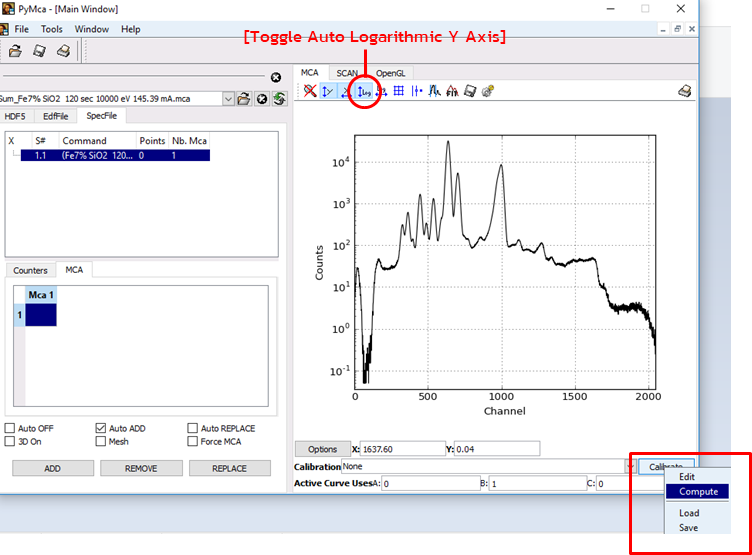Click the REMOVE button
752x555 pixels.
[x=141, y=468]
